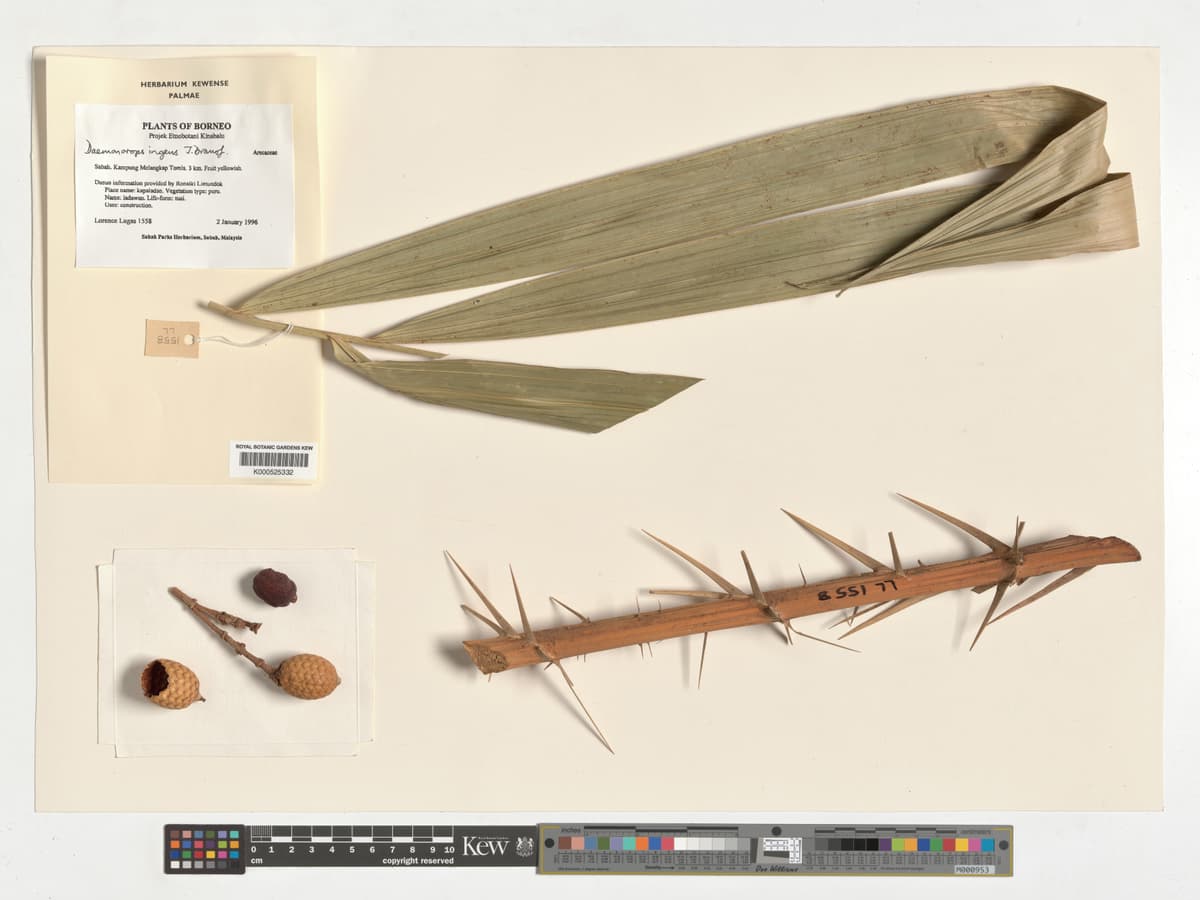The image size is (1200, 900).
Task: Click the whole scaly fruit attached to stalk
Action: tap(307, 676)
